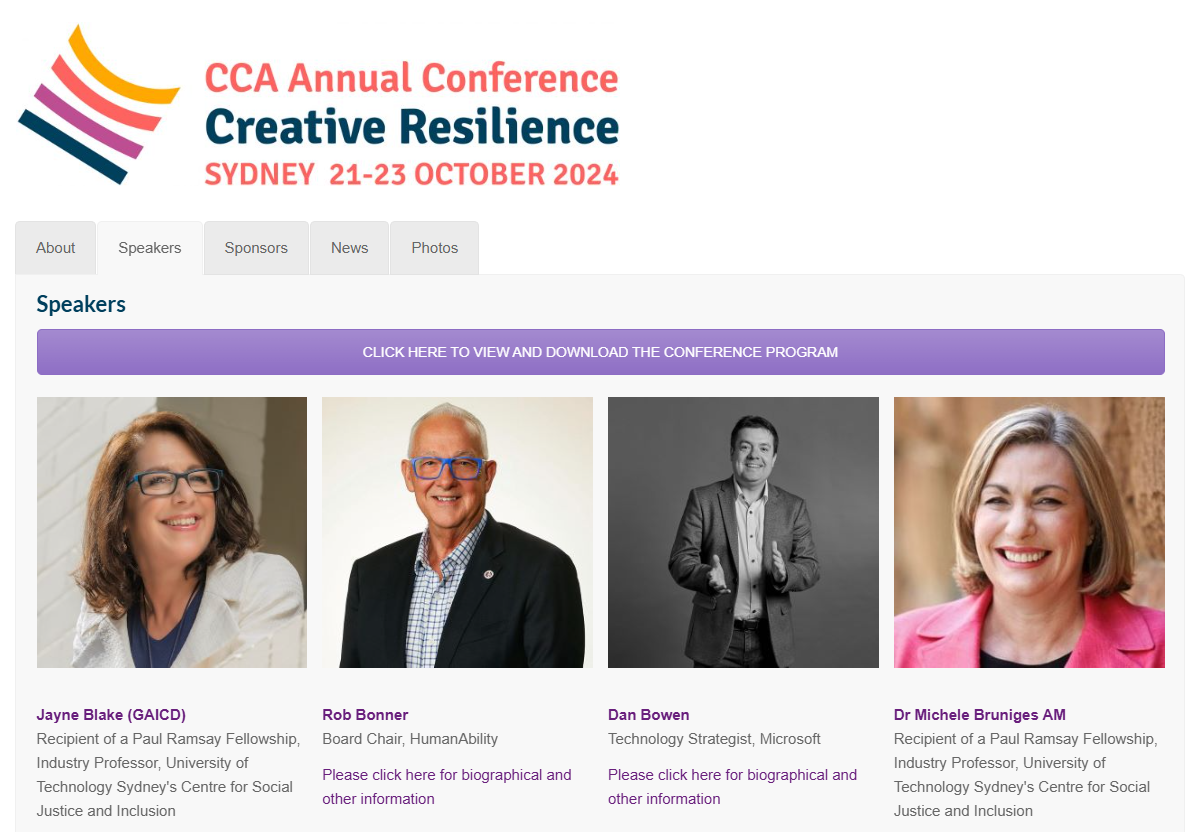Select Dan Bowen's black-and-white photo
This screenshot has width=1201, height=832.
tap(743, 532)
